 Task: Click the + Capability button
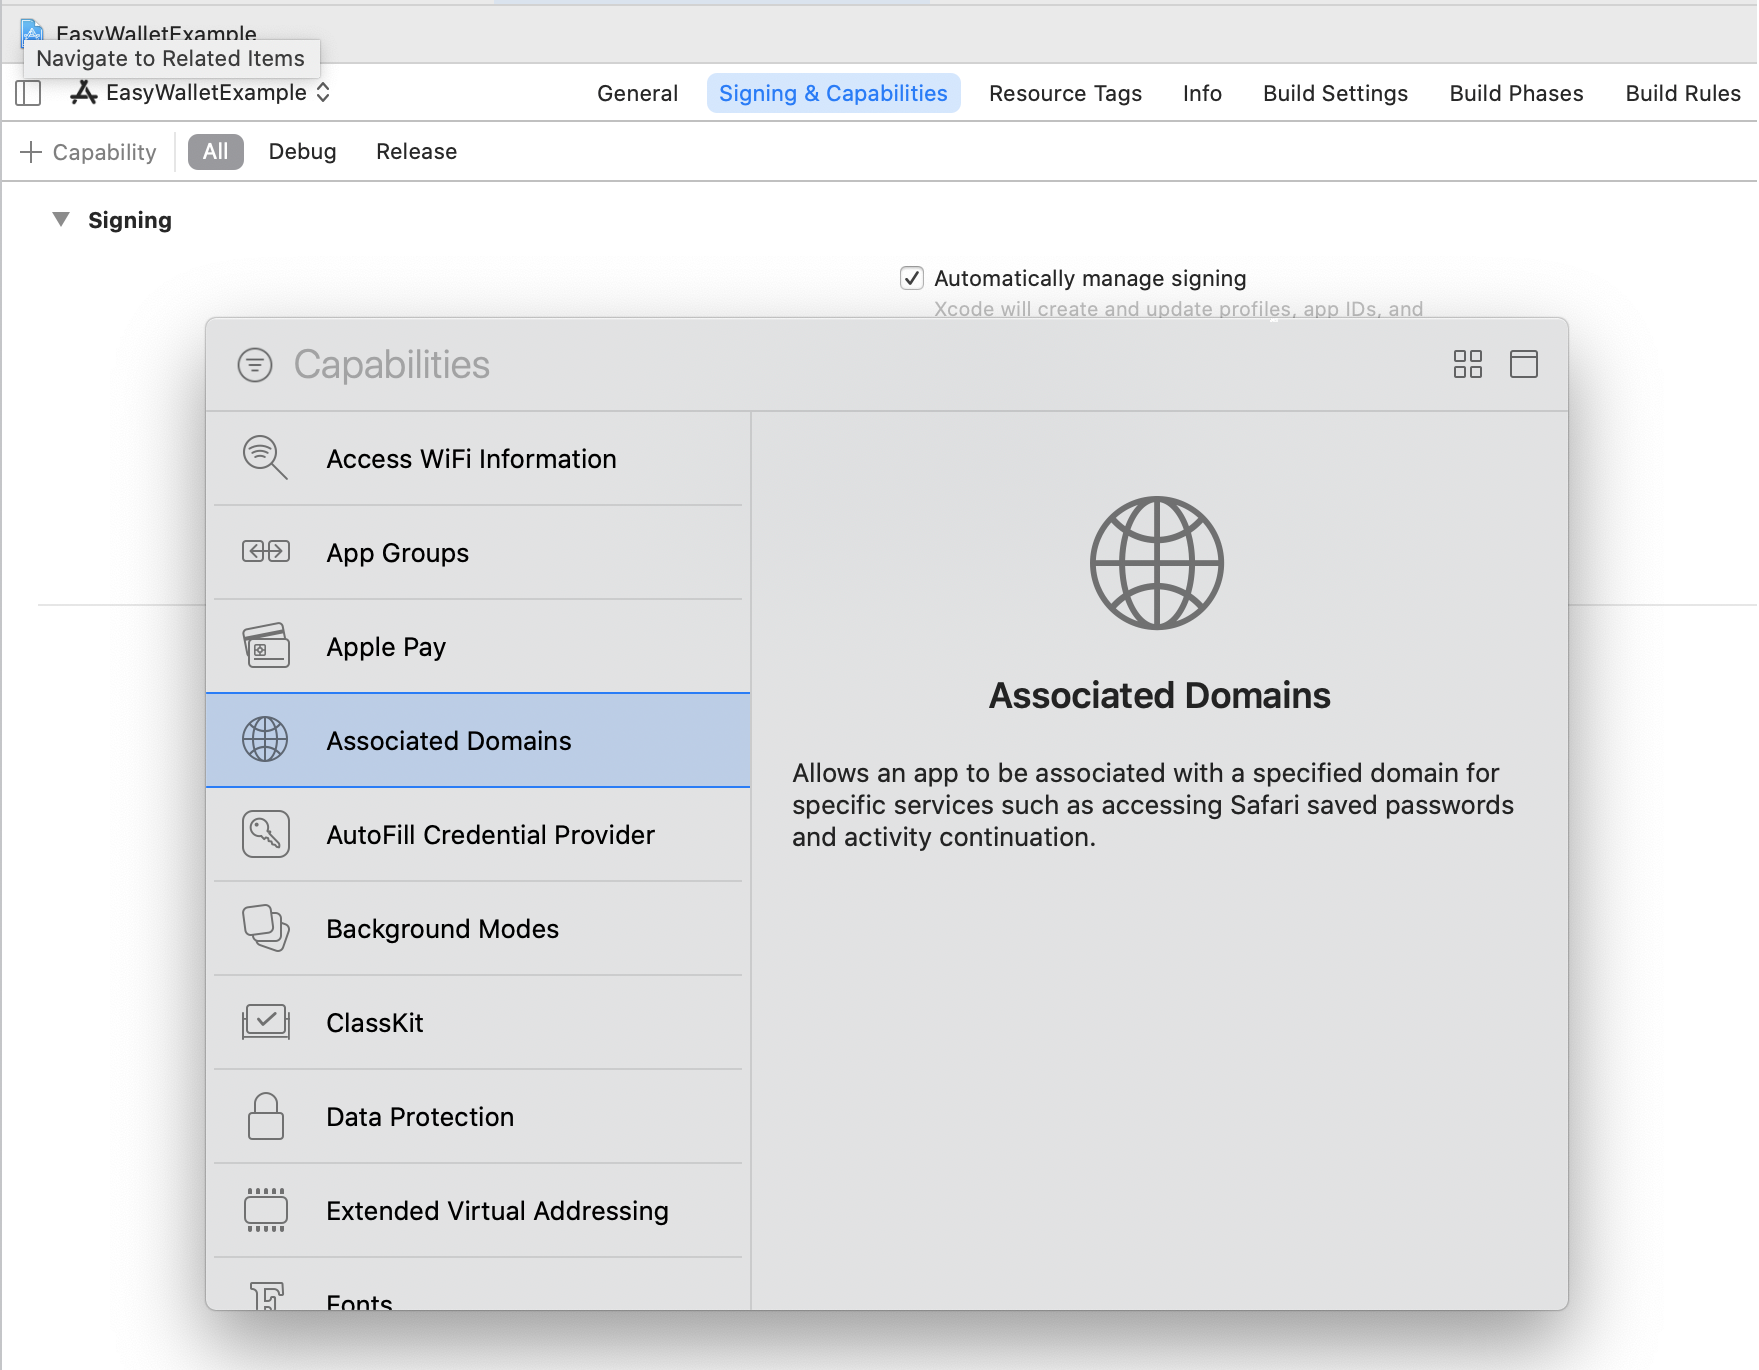[88, 152]
